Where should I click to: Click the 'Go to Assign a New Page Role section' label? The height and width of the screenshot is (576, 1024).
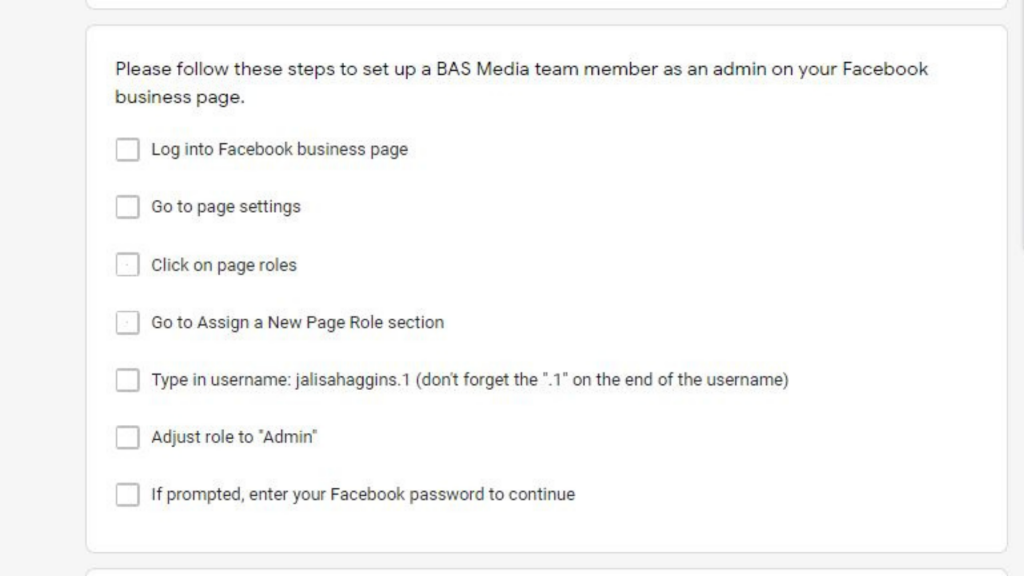point(297,323)
